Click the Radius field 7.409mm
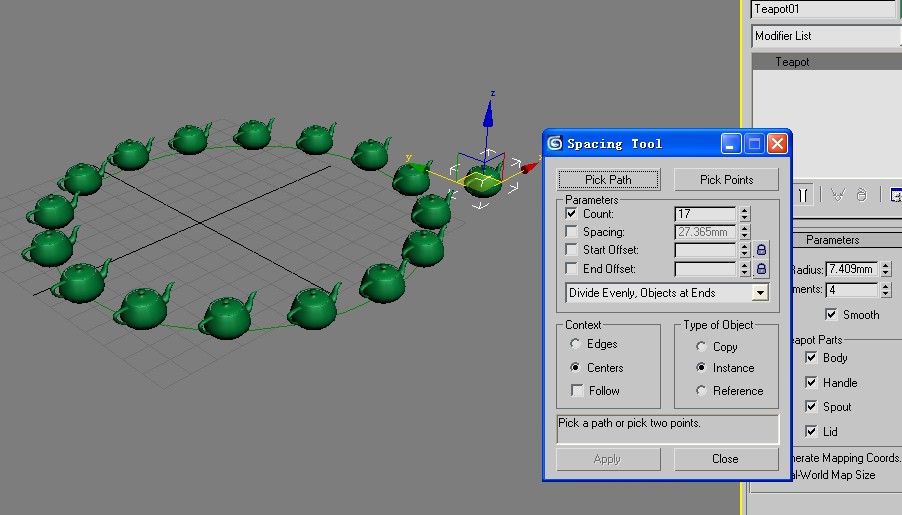 (x=852, y=269)
